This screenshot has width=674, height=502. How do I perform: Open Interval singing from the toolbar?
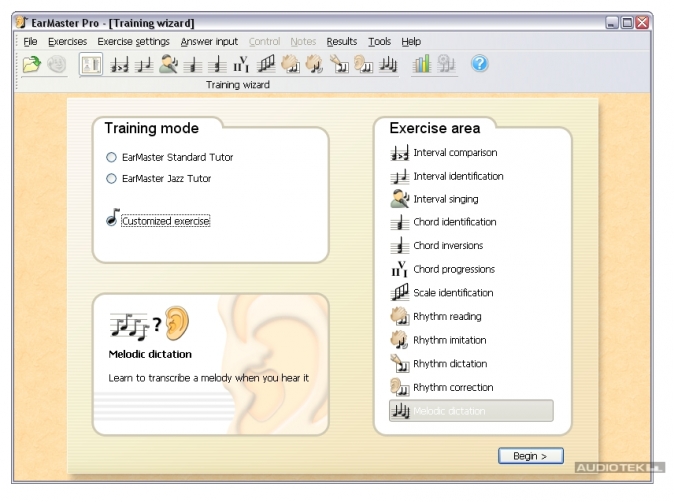click(x=168, y=64)
